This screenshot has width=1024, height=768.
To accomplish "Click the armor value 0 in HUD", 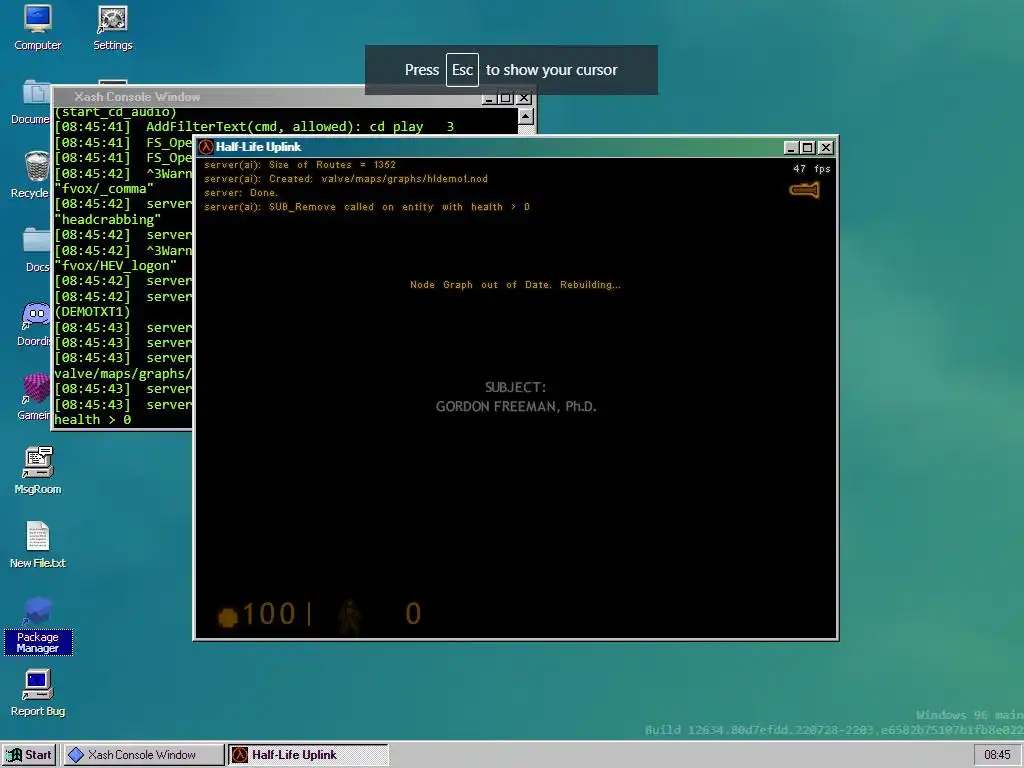I will [413, 614].
